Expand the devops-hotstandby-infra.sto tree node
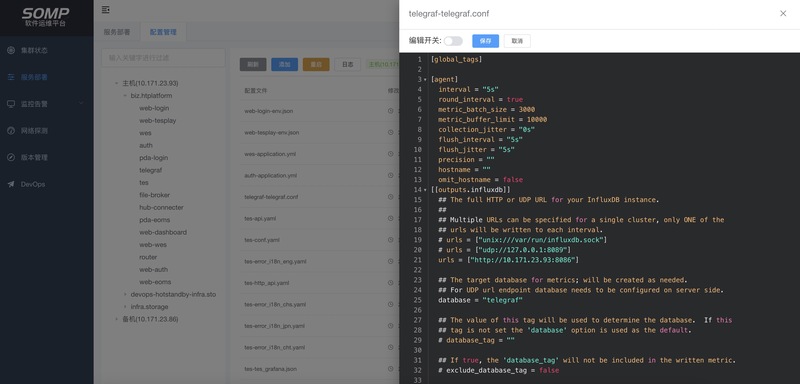The image size is (800, 384). (125, 294)
